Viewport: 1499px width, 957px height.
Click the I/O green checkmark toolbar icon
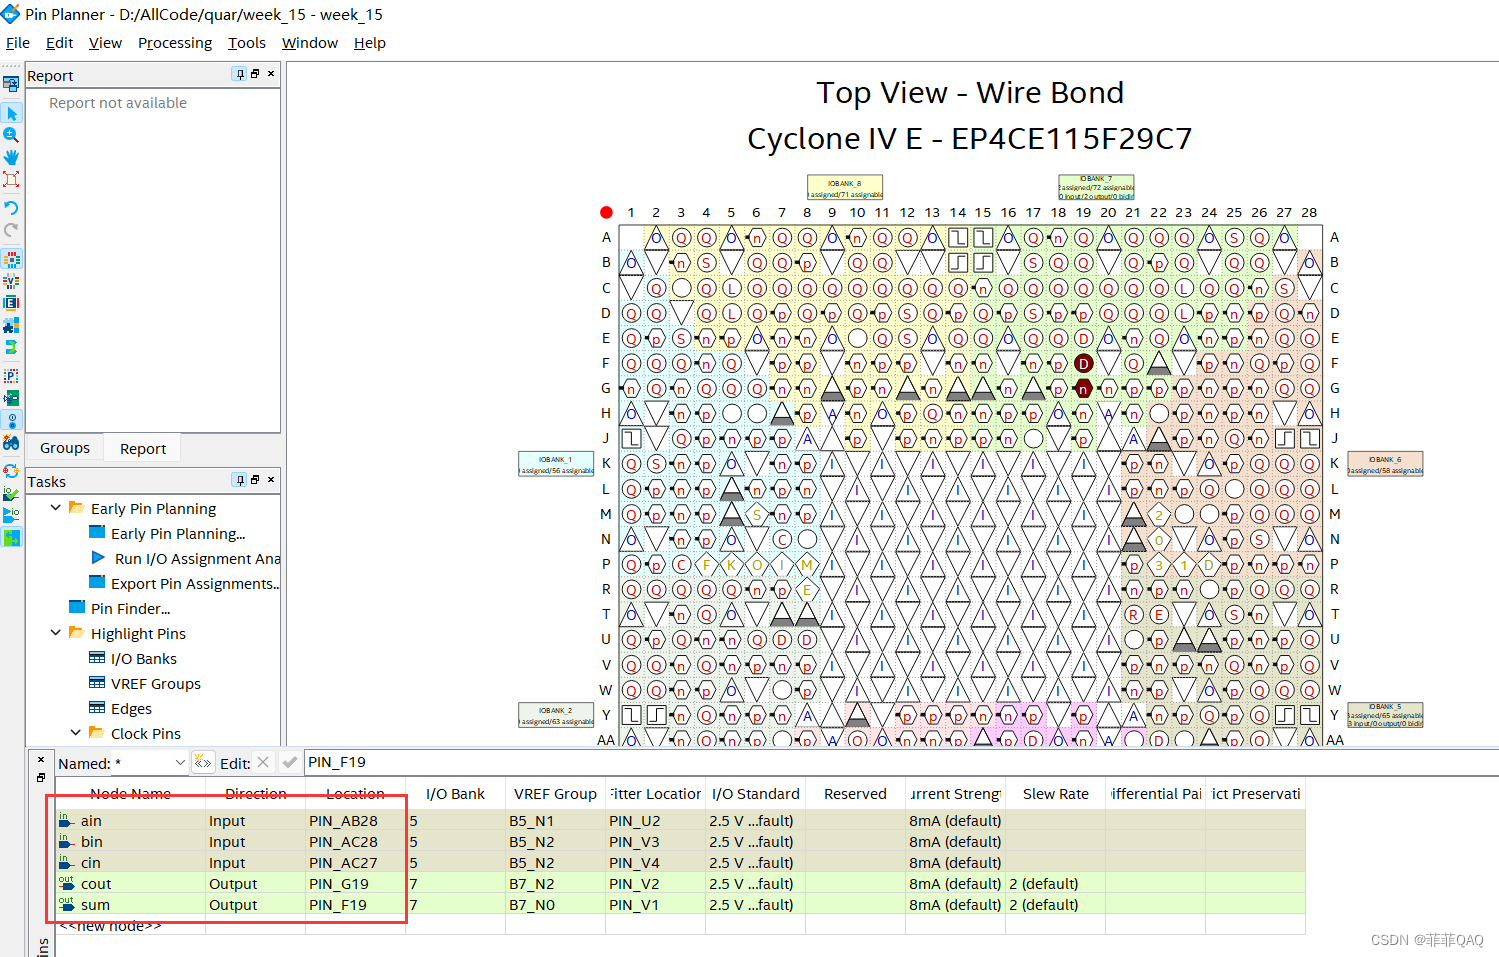click(x=11, y=493)
